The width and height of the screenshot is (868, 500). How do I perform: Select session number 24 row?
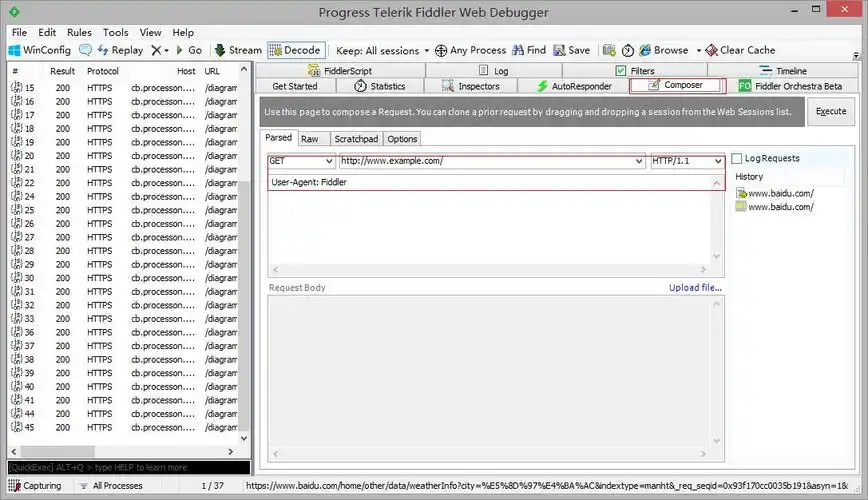(x=124, y=196)
